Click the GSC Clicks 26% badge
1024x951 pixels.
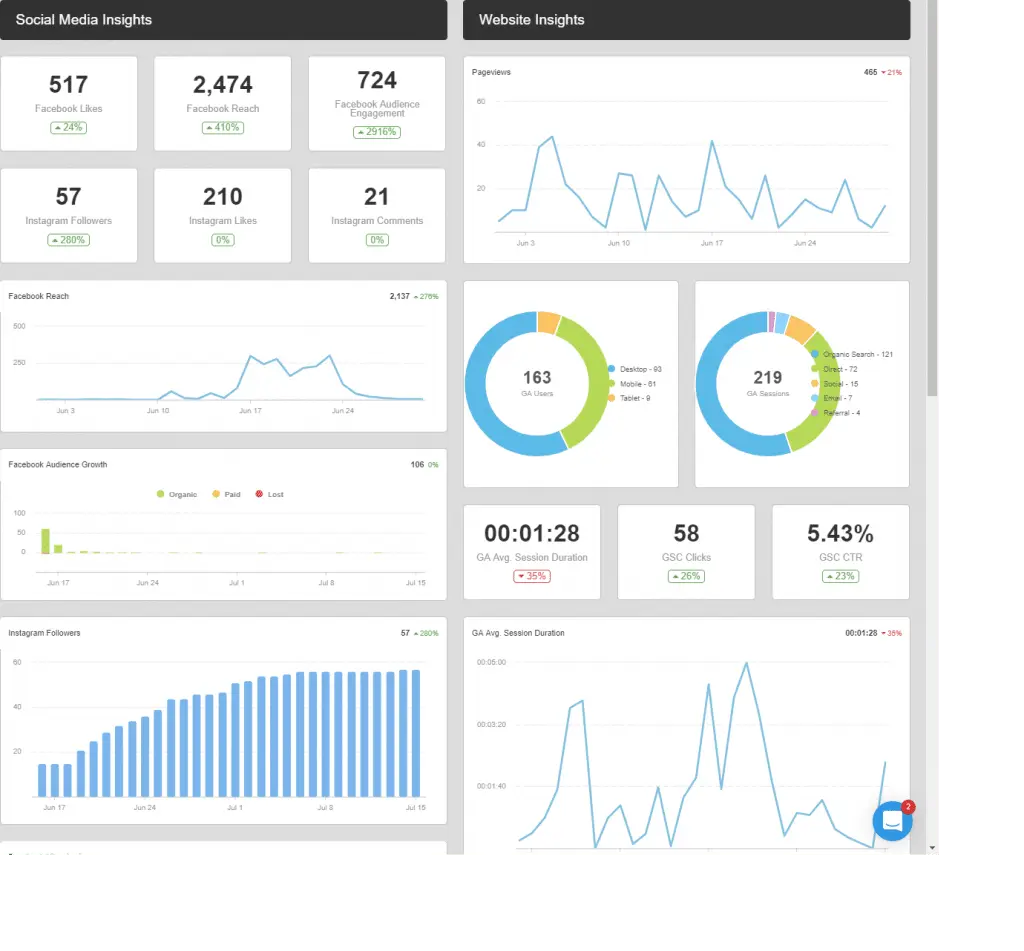tap(686, 576)
